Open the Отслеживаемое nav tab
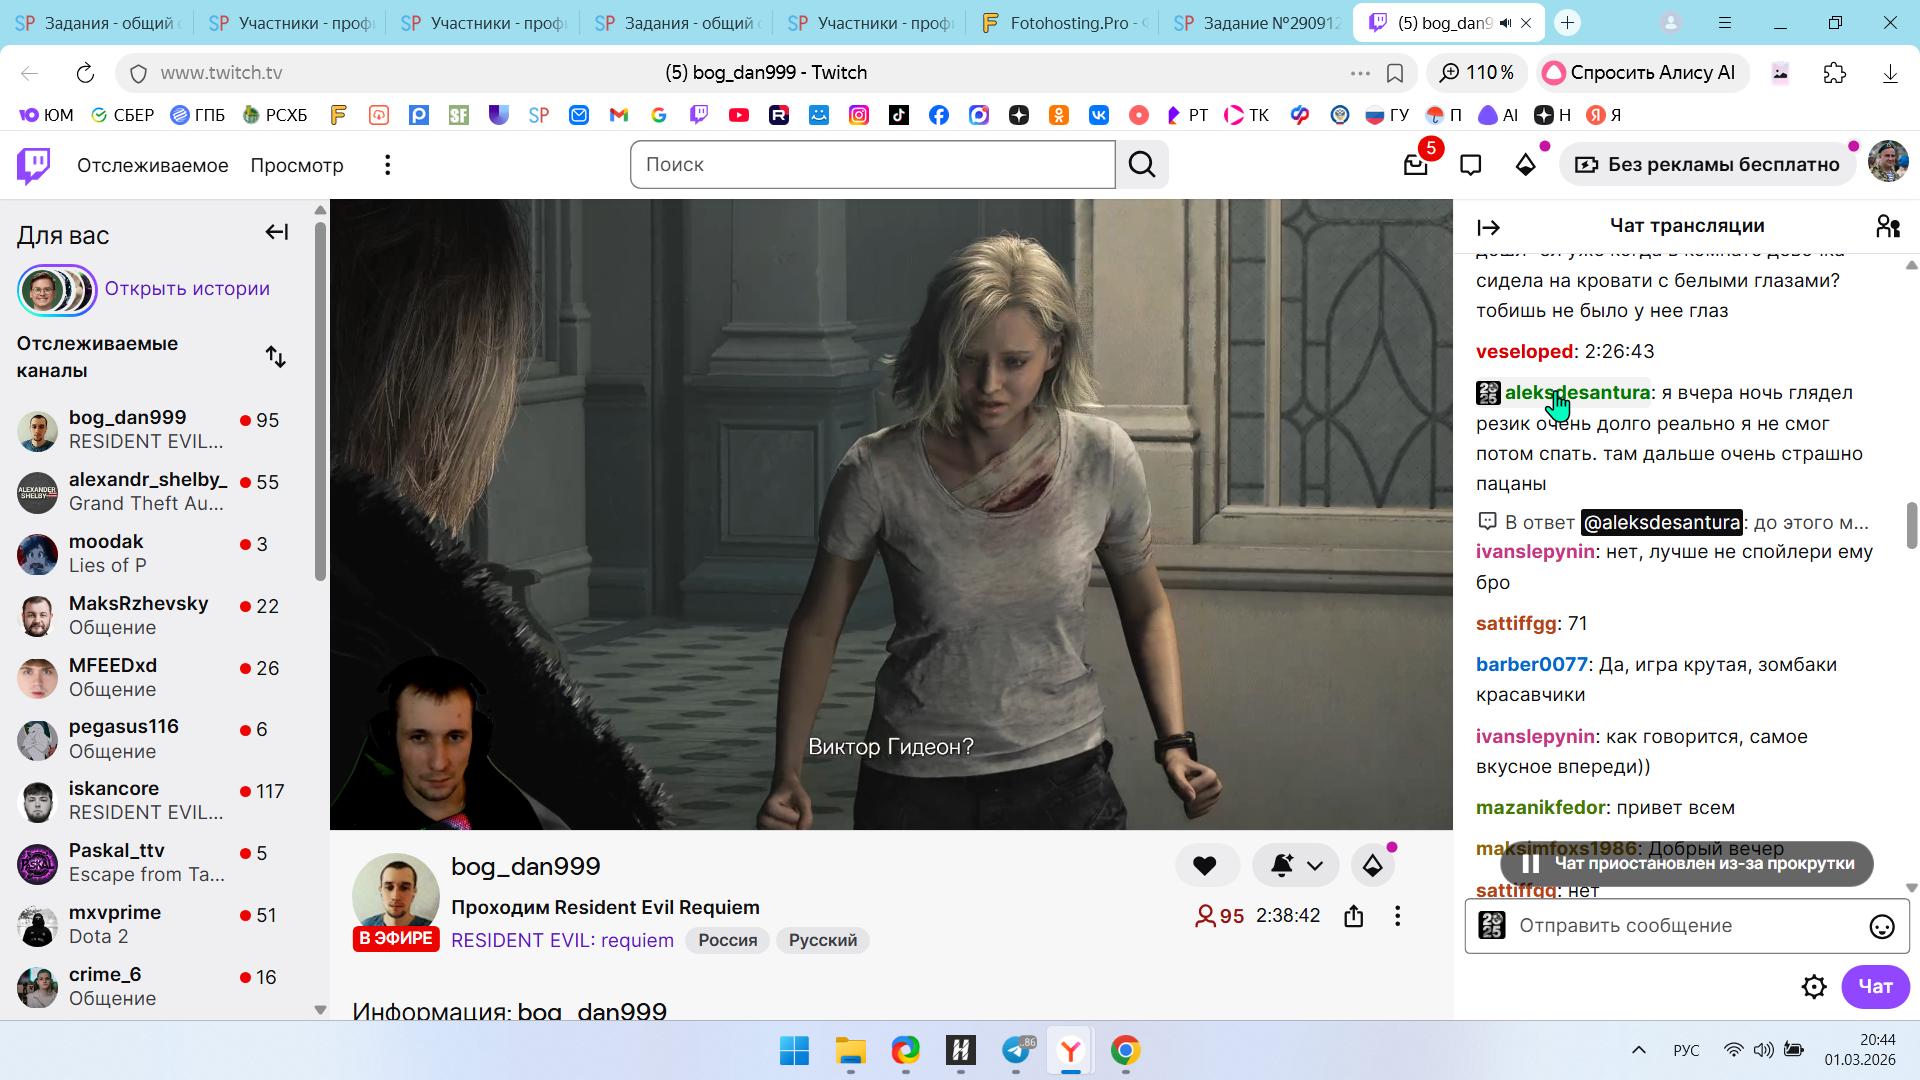This screenshot has height=1080, width=1920. 152,165
